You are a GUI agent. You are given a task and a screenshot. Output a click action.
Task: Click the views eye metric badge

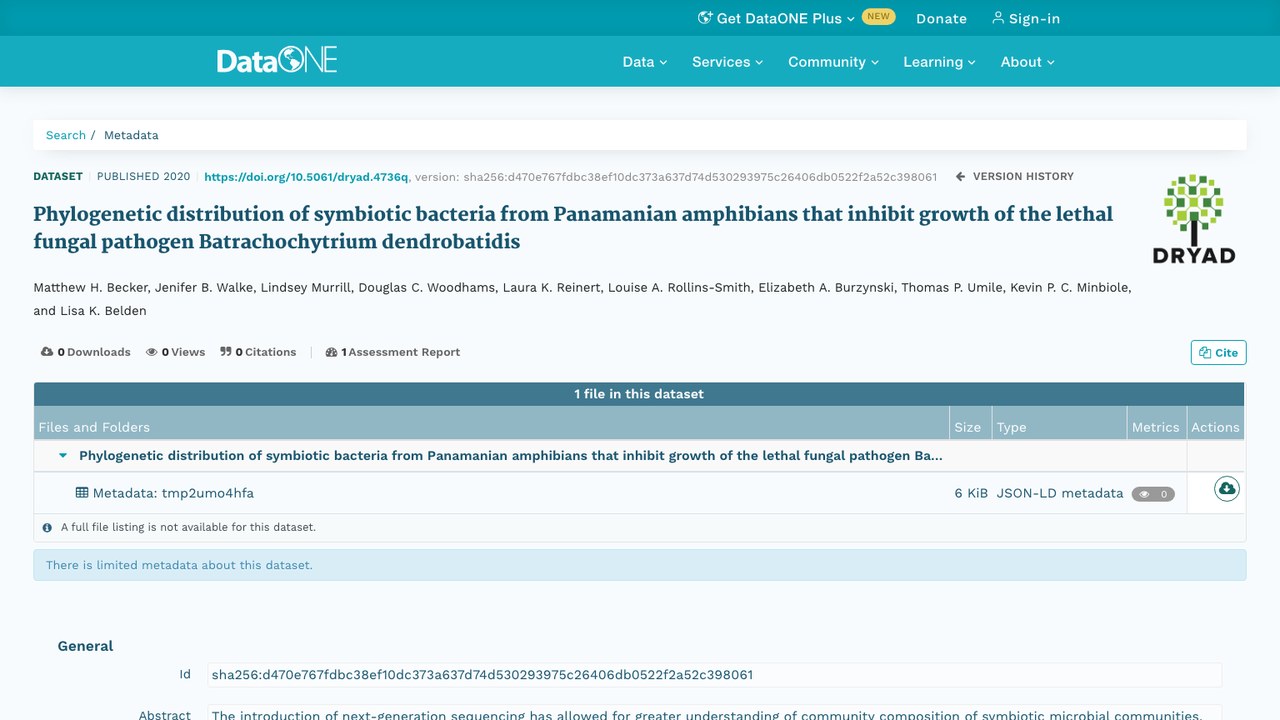1153,494
